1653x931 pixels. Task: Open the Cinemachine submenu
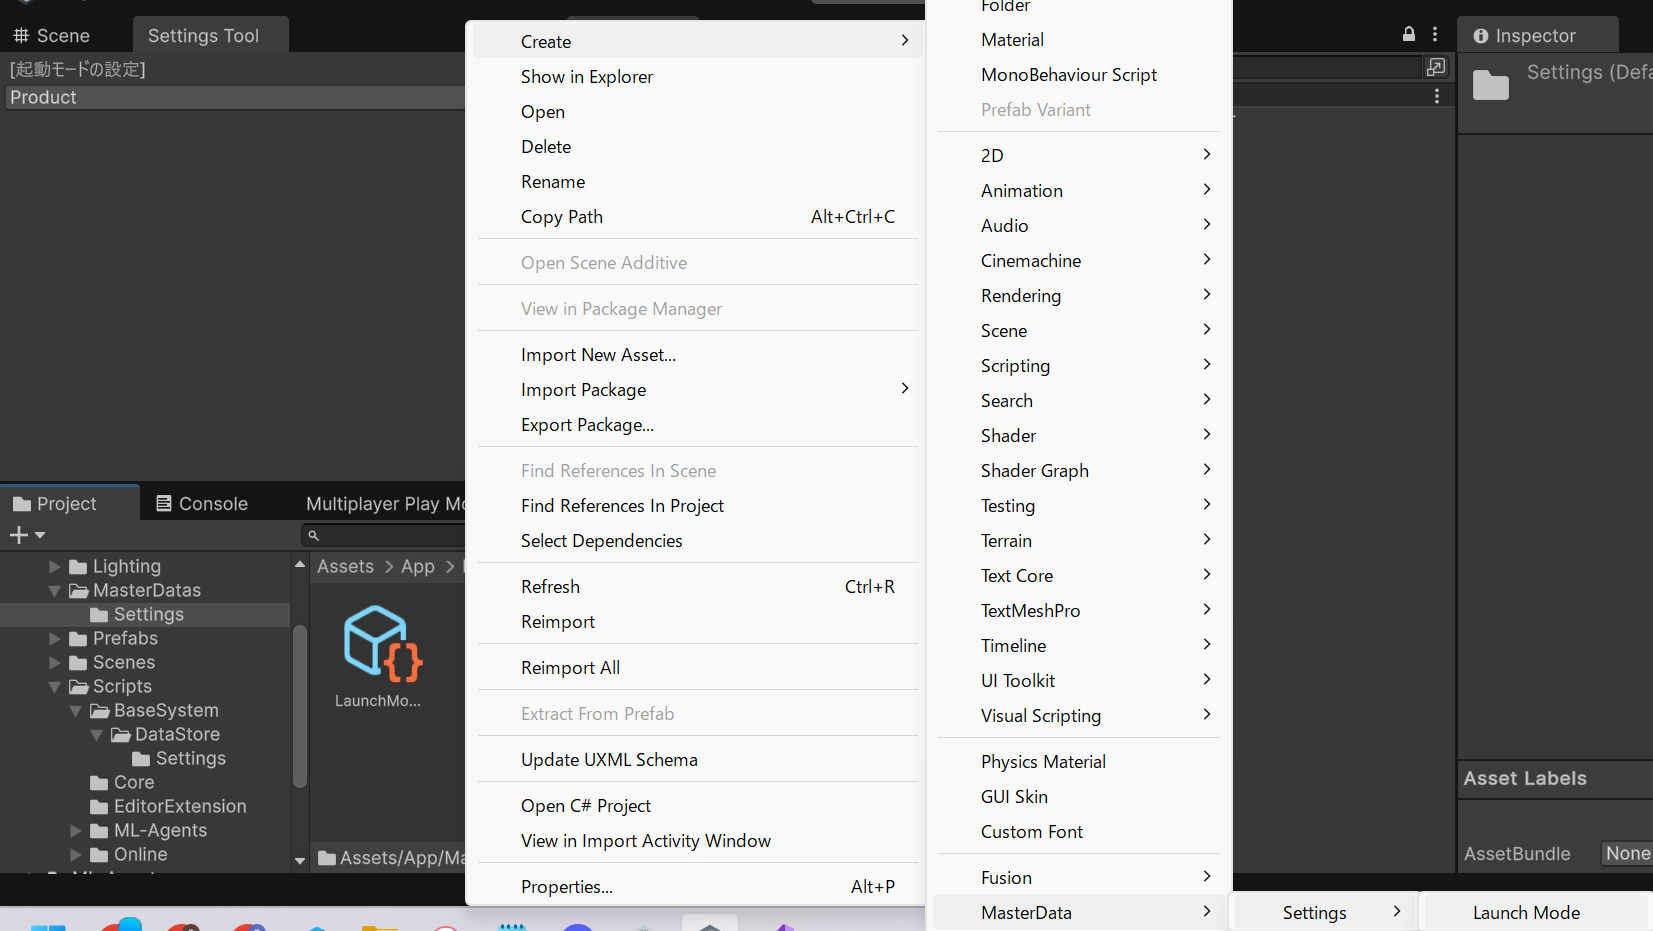coord(1079,261)
